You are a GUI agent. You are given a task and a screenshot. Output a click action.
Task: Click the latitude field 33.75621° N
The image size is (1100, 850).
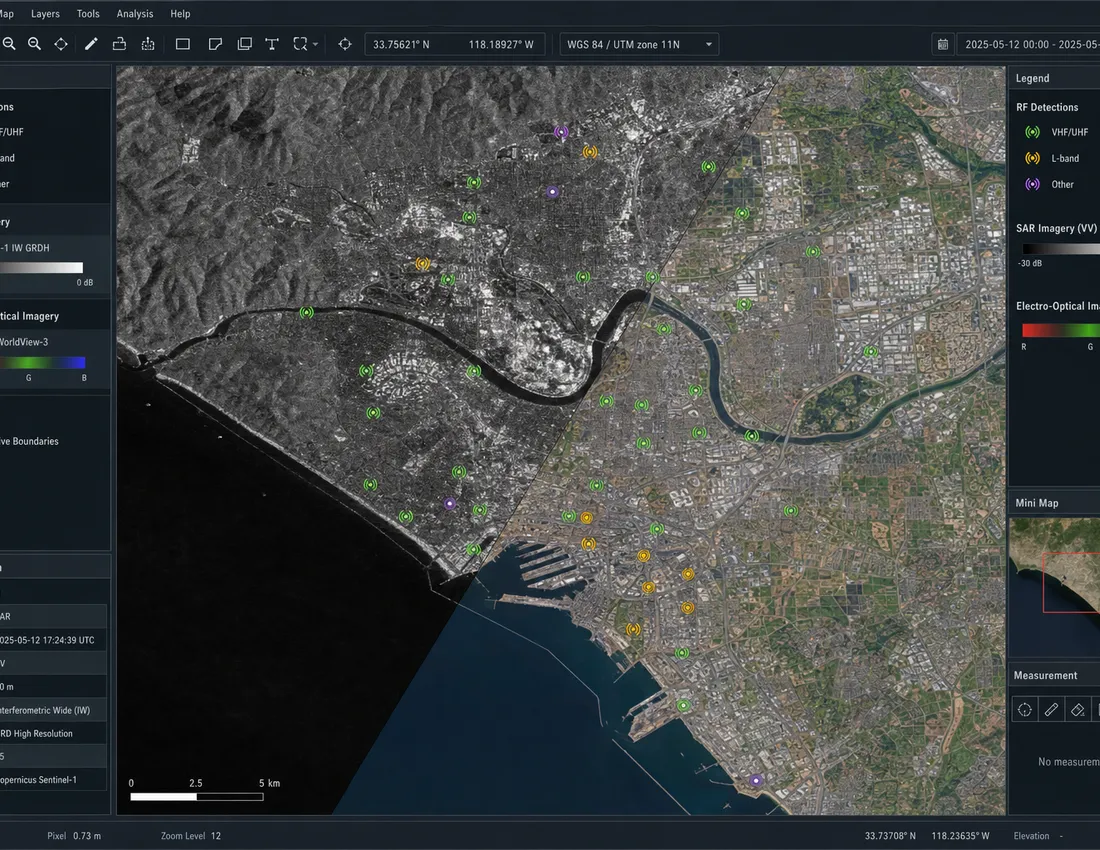pyautogui.click(x=401, y=44)
